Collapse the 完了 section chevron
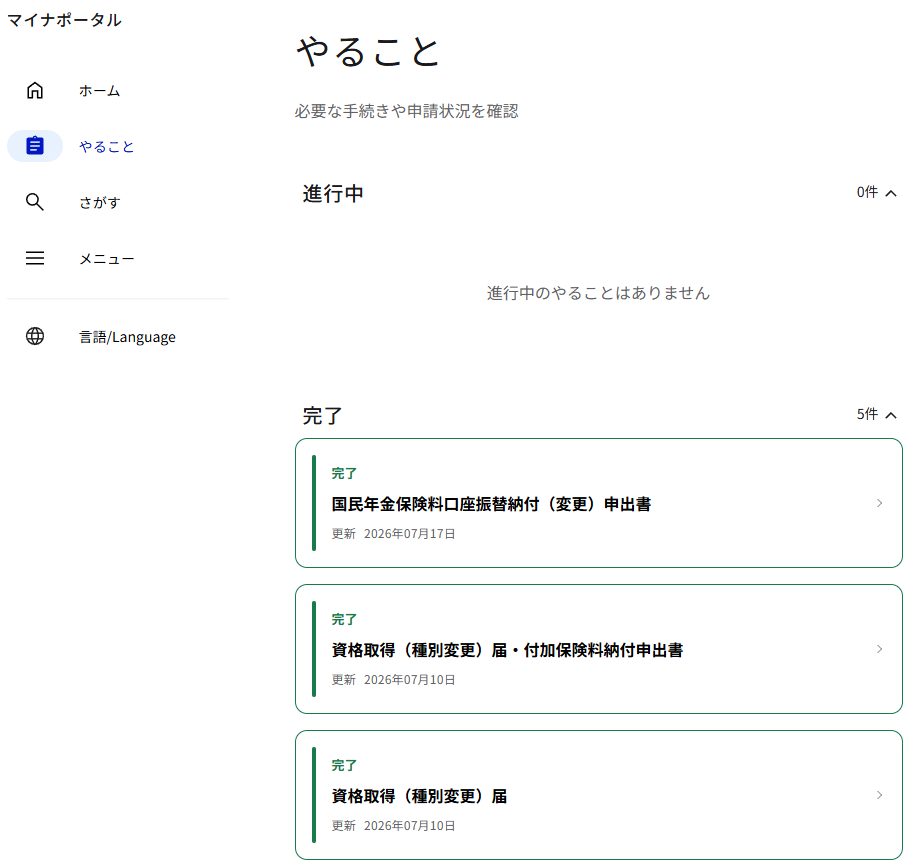913x862 pixels. 890,415
